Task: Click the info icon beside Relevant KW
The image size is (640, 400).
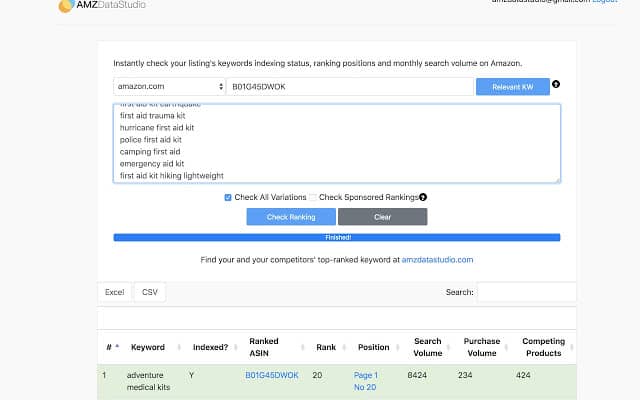Action: (556, 84)
